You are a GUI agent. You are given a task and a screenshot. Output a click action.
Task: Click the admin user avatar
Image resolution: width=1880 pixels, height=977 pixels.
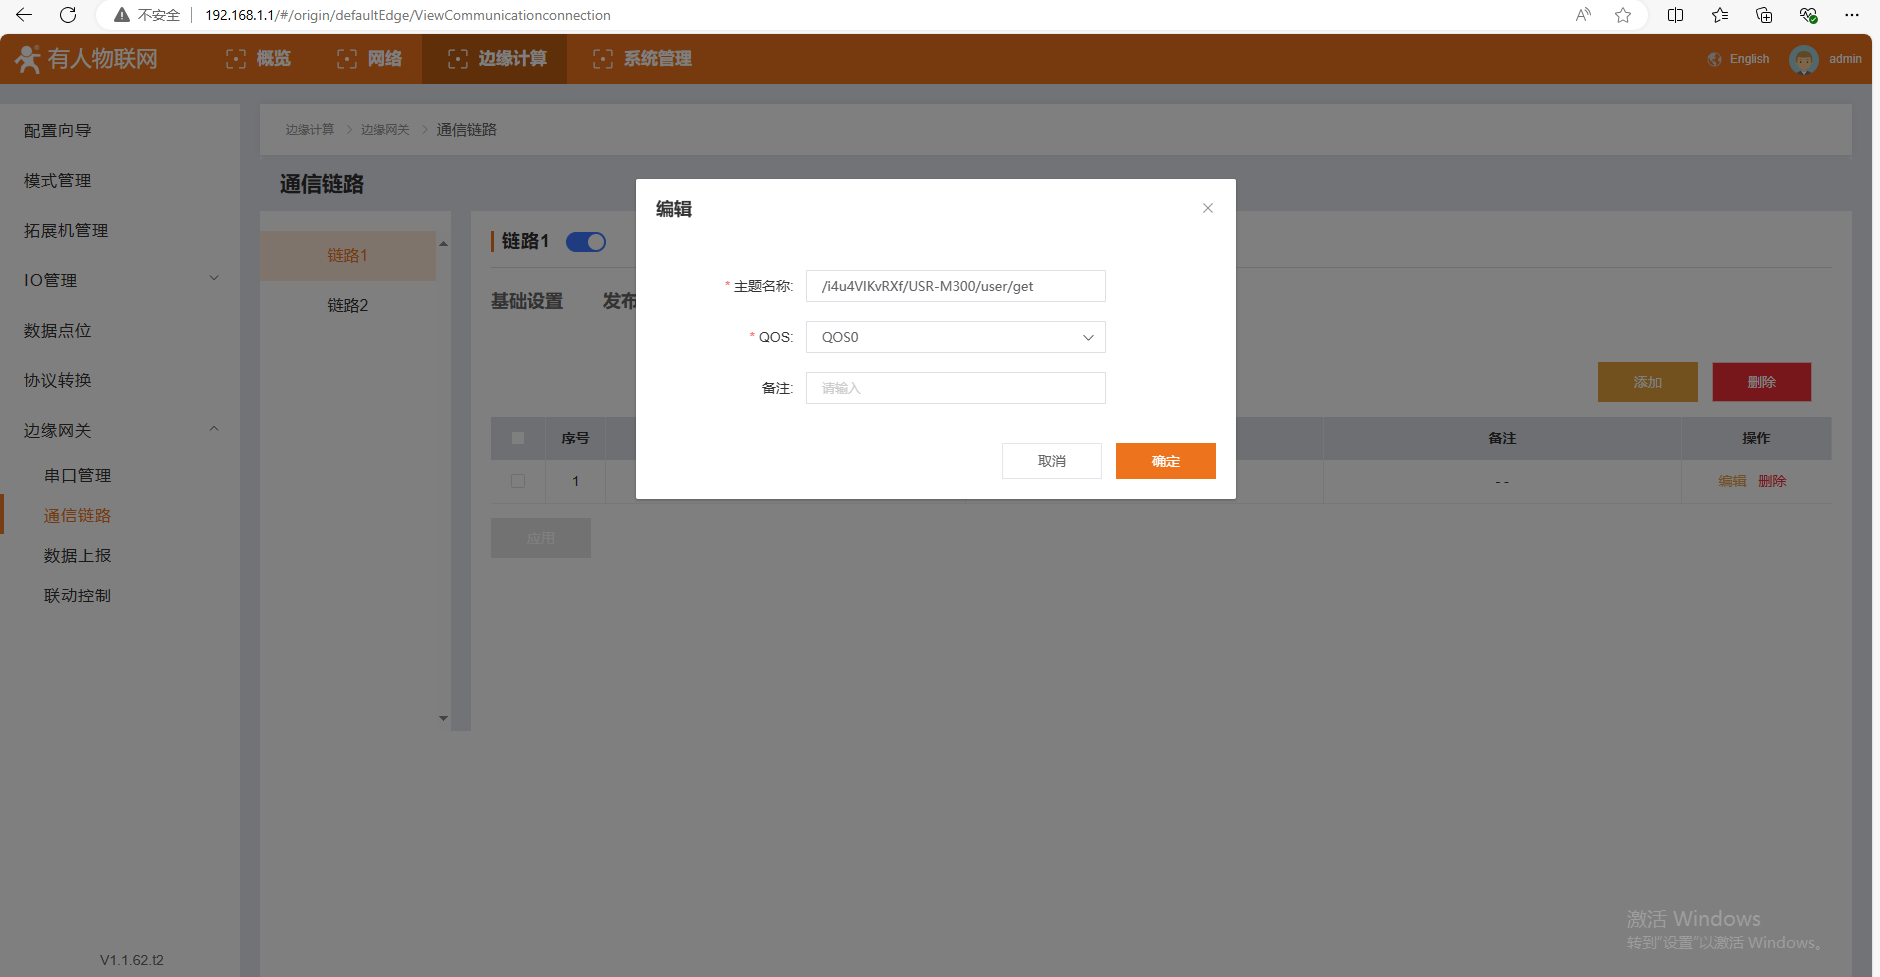click(1803, 60)
